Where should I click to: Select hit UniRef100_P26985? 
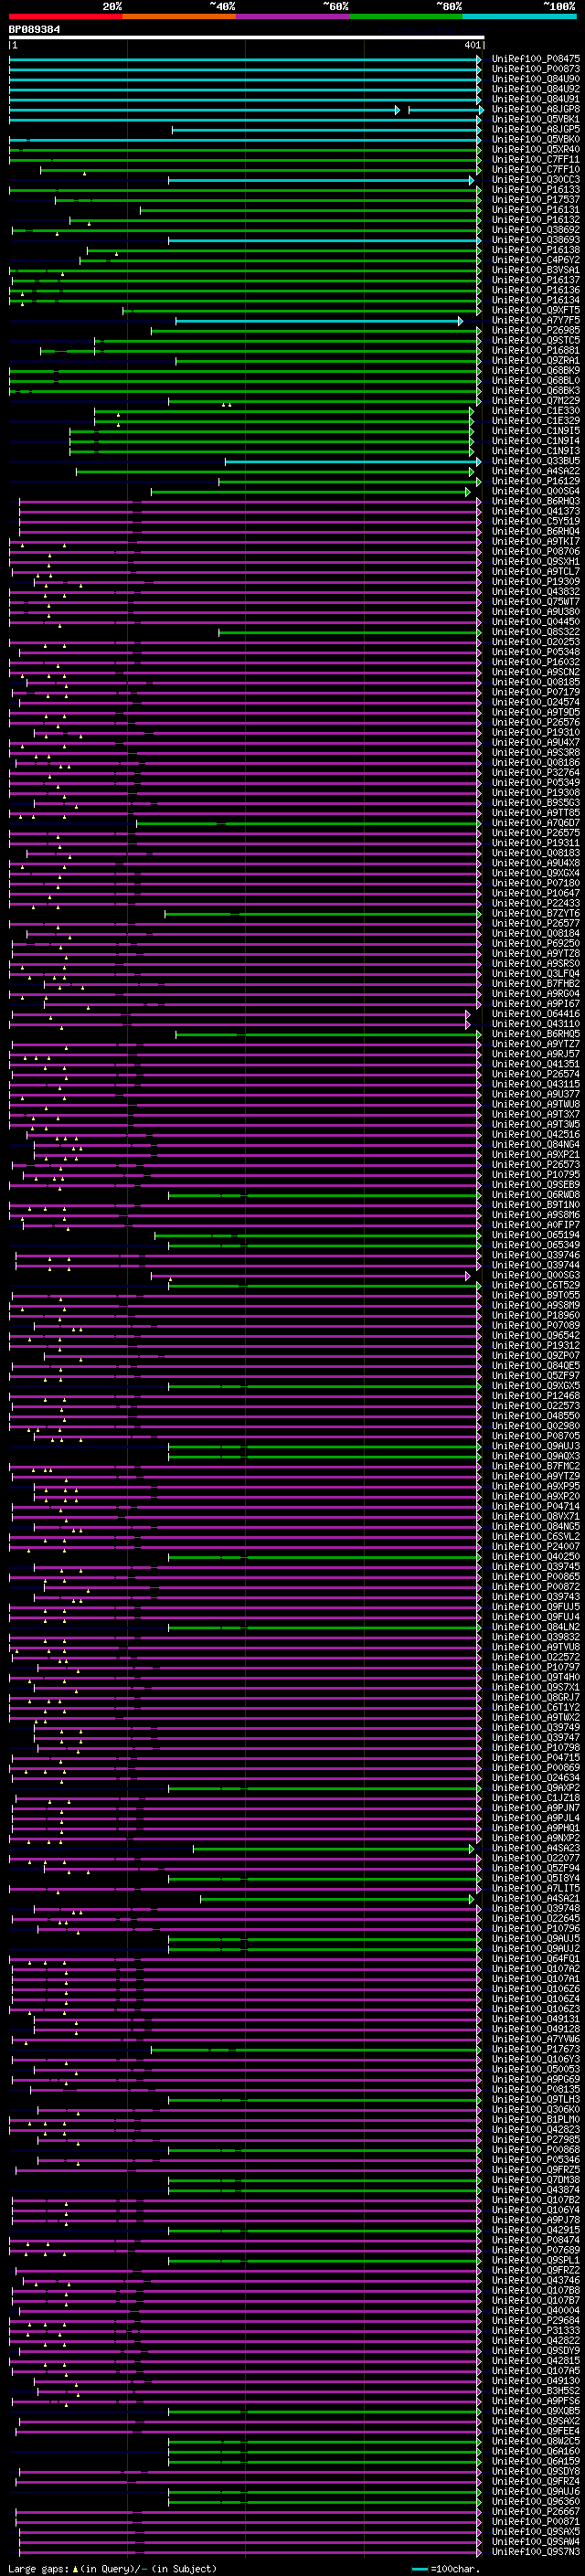point(536,330)
